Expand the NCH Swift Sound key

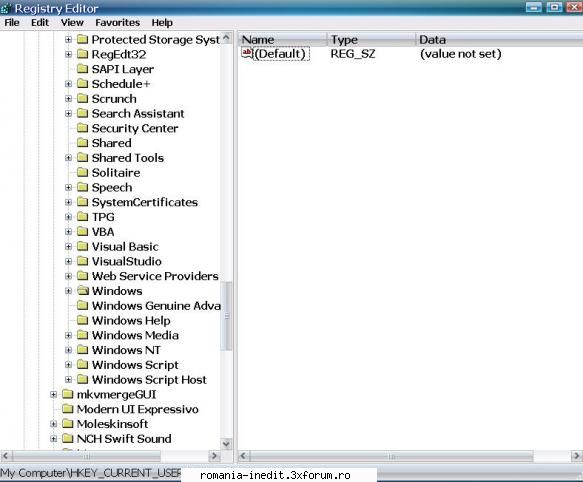54,438
